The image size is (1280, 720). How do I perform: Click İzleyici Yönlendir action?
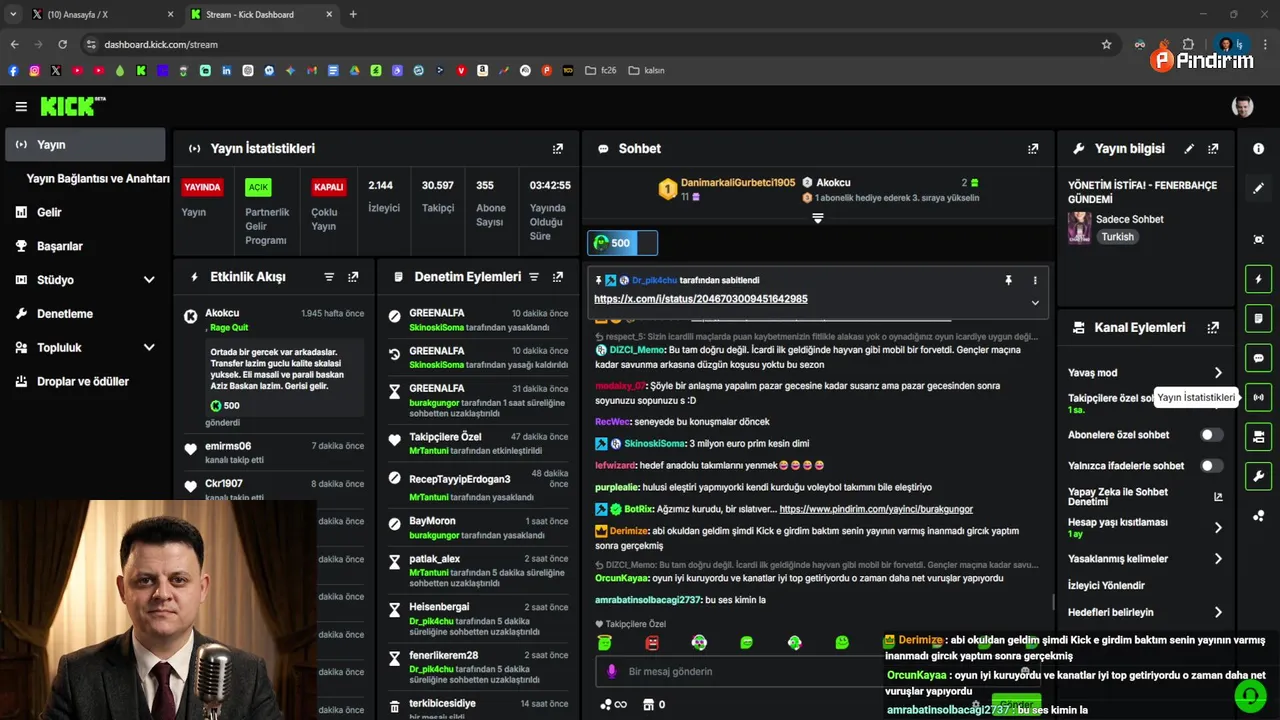(x=1106, y=585)
